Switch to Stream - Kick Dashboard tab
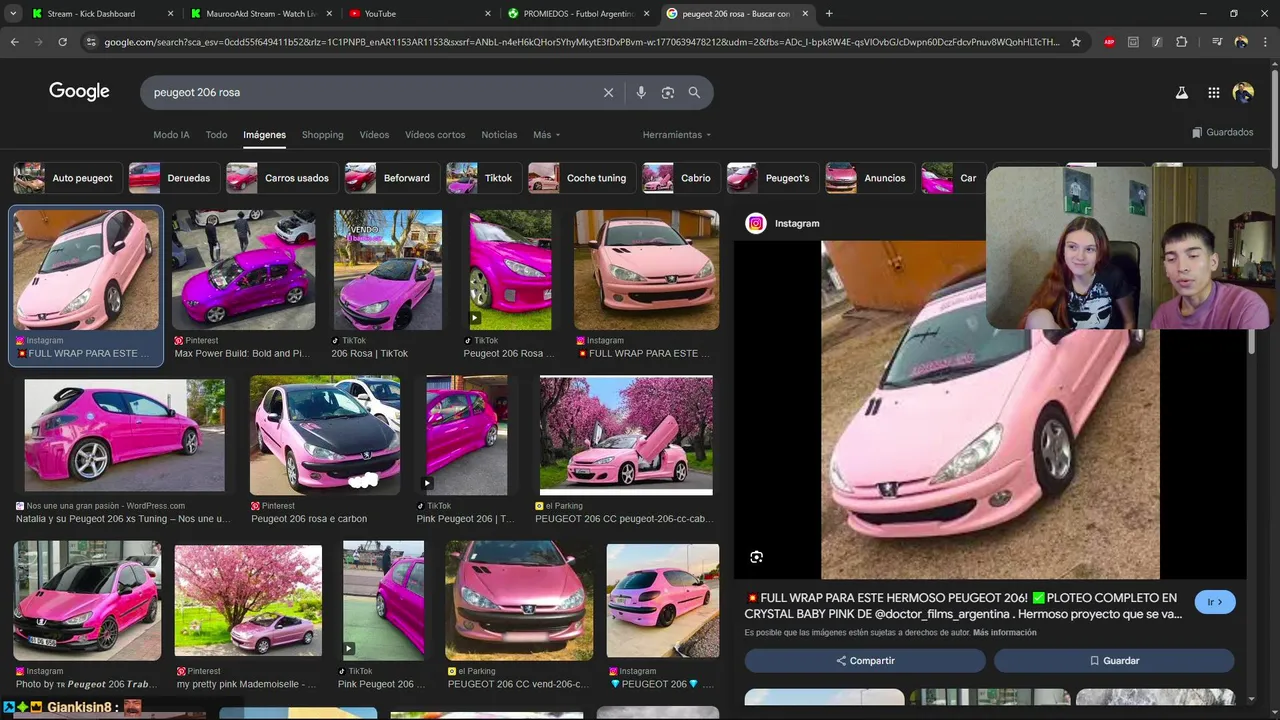 coord(102,14)
